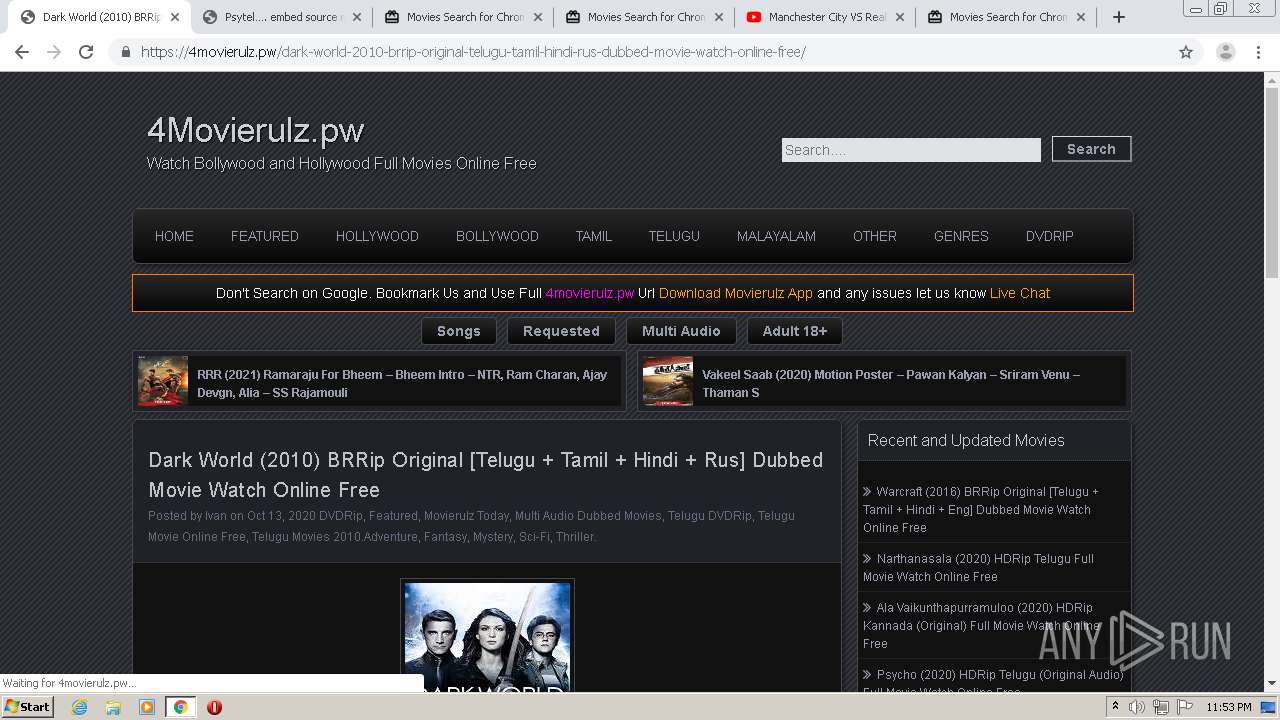Switch to the Dark World (2010) tab
This screenshot has width=1280, height=720.
[x=100, y=17]
